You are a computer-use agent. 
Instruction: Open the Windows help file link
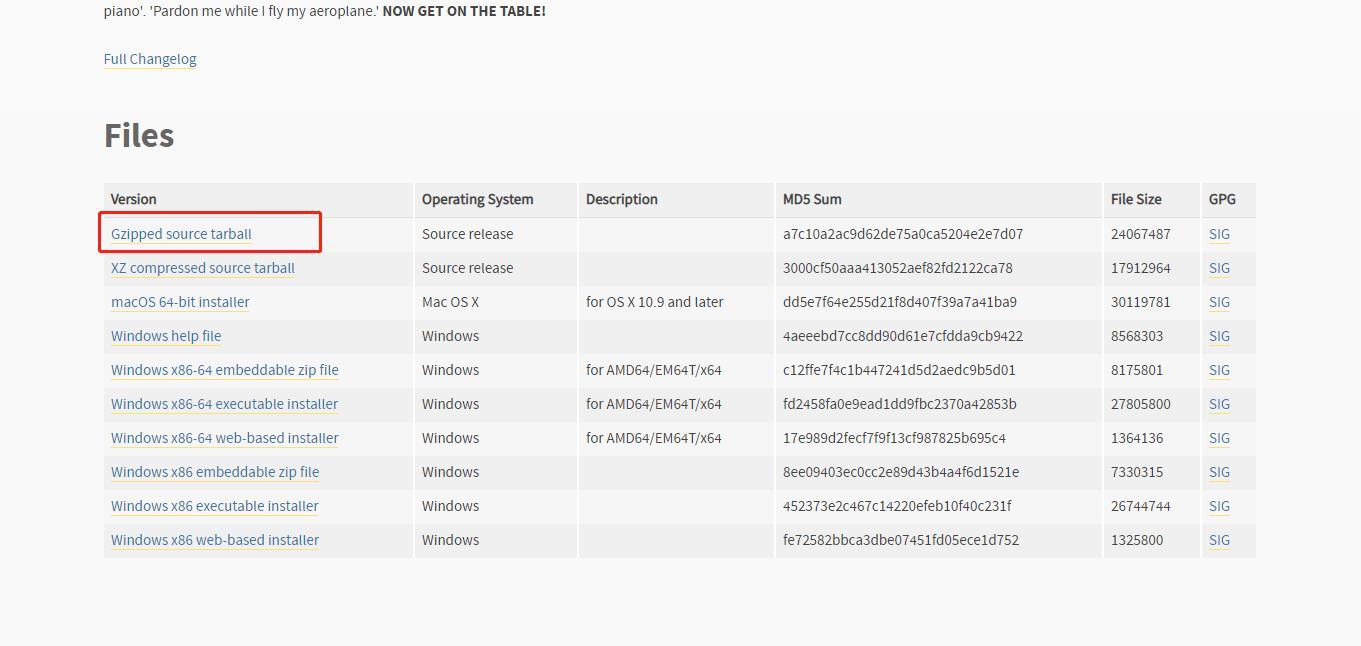tap(166, 336)
